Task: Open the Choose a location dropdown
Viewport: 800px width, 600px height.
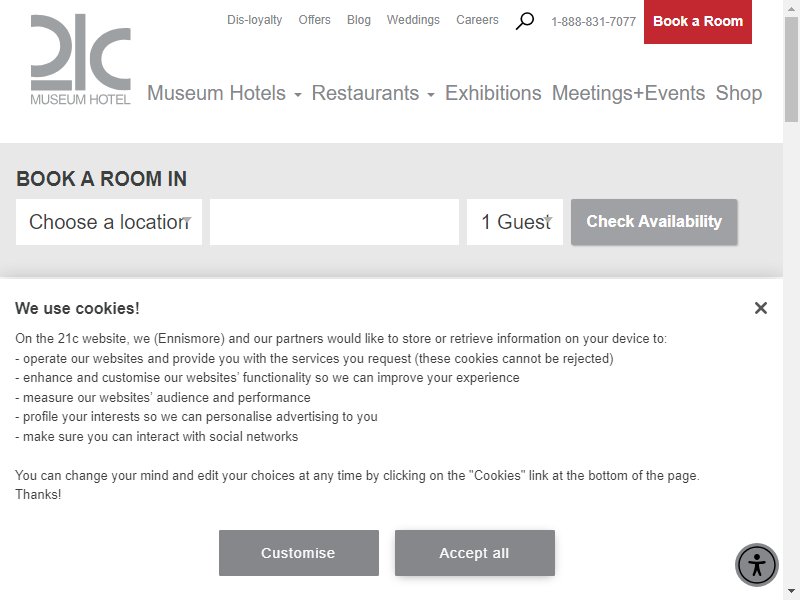Action: pos(109,222)
